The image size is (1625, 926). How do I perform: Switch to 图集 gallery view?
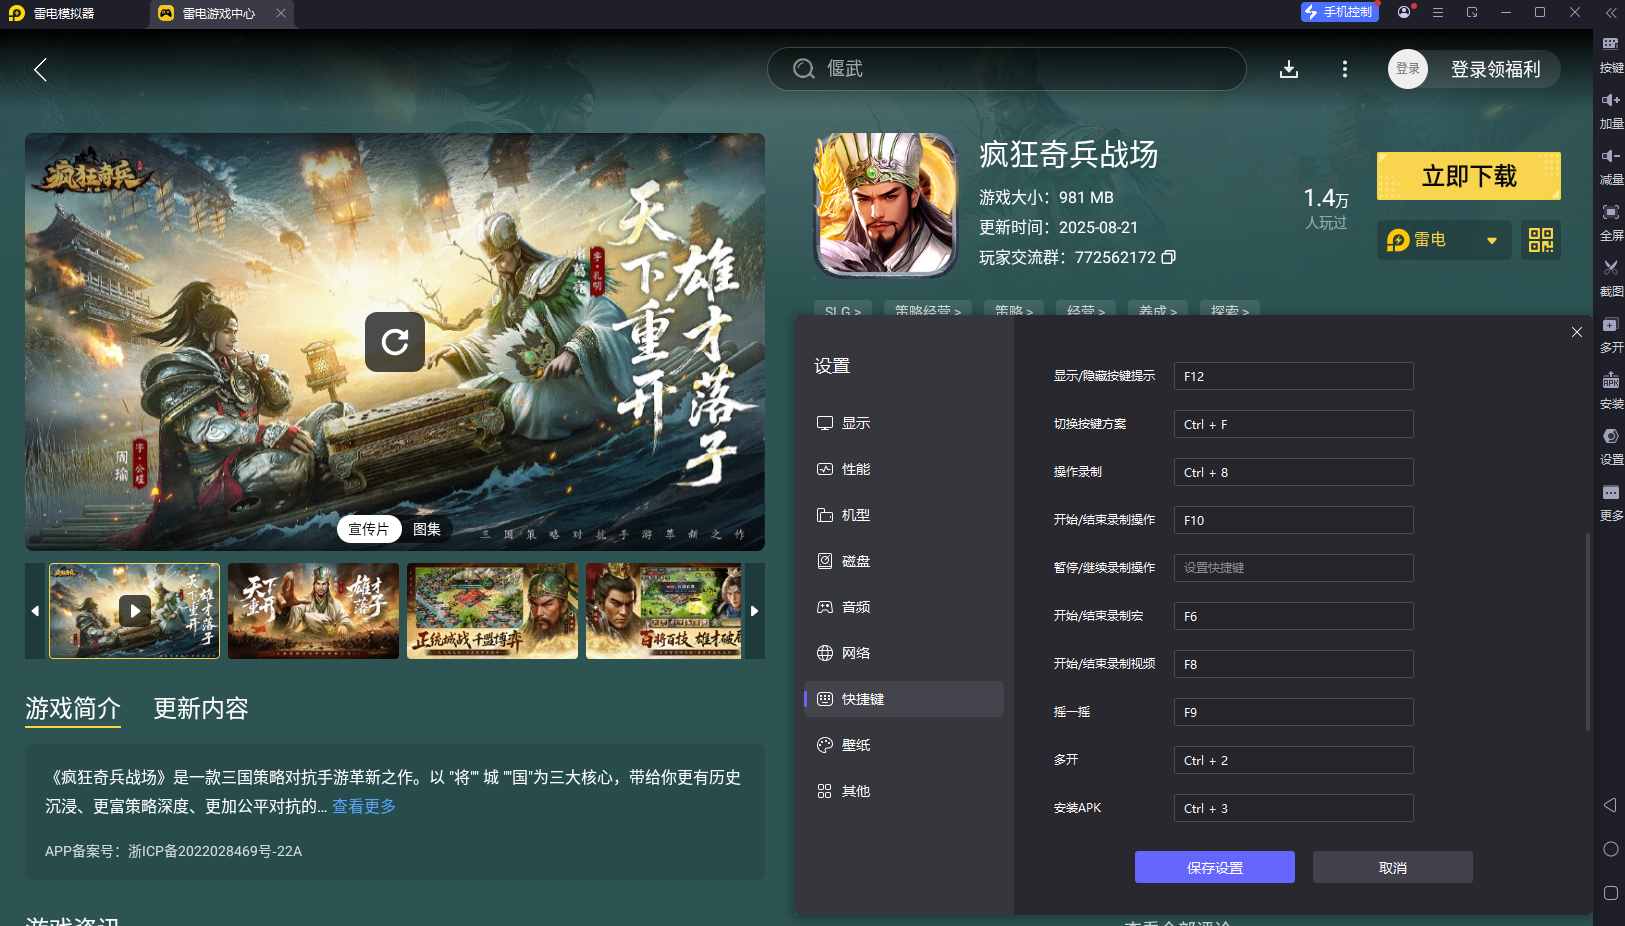(427, 529)
